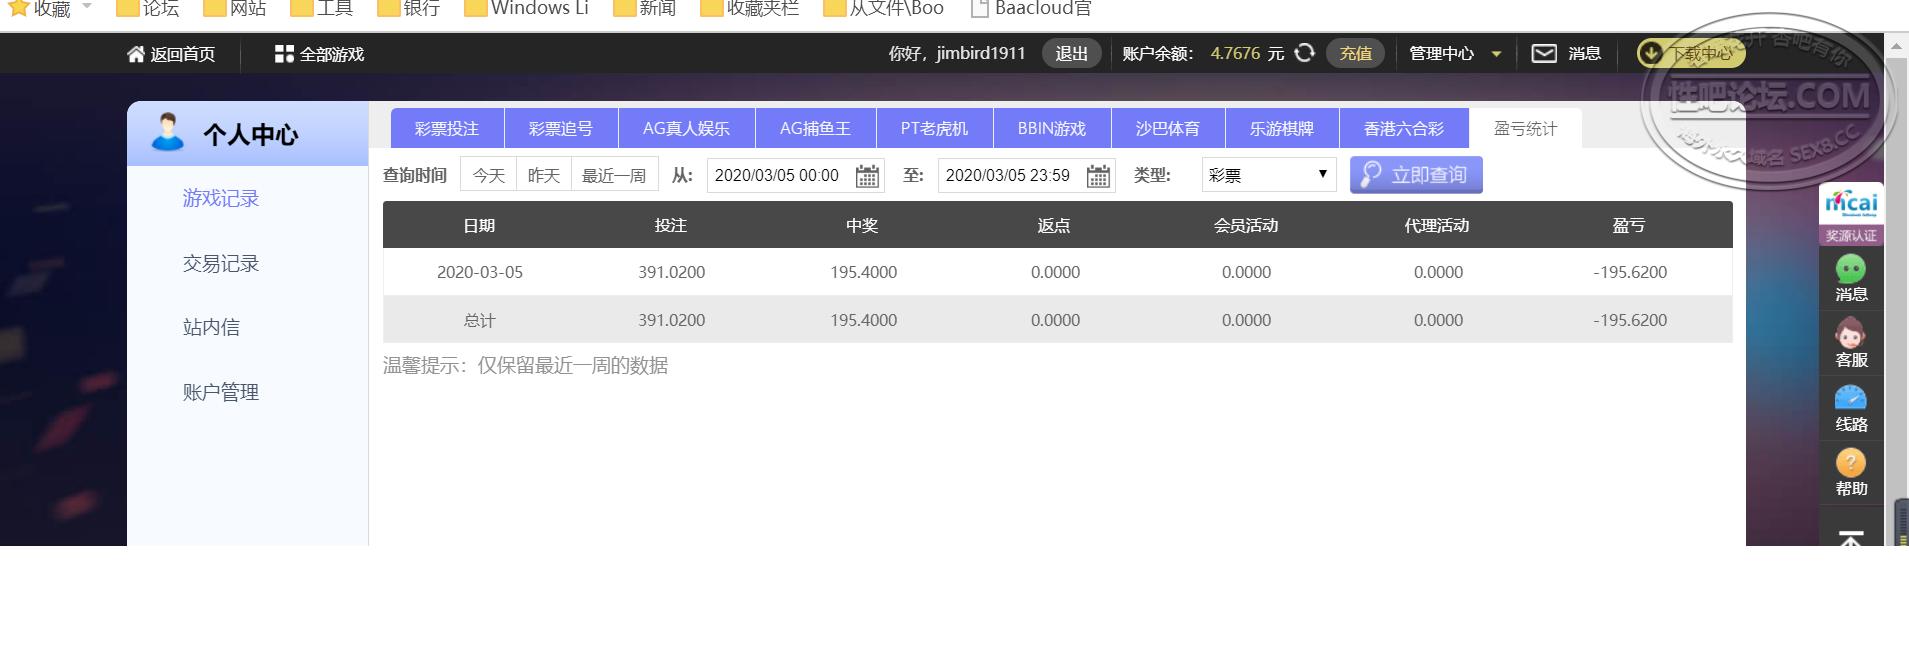Open the mcai 奖源认证 badge
The width and height of the screenshot is (1909, 648).
tap(1851, 214)
